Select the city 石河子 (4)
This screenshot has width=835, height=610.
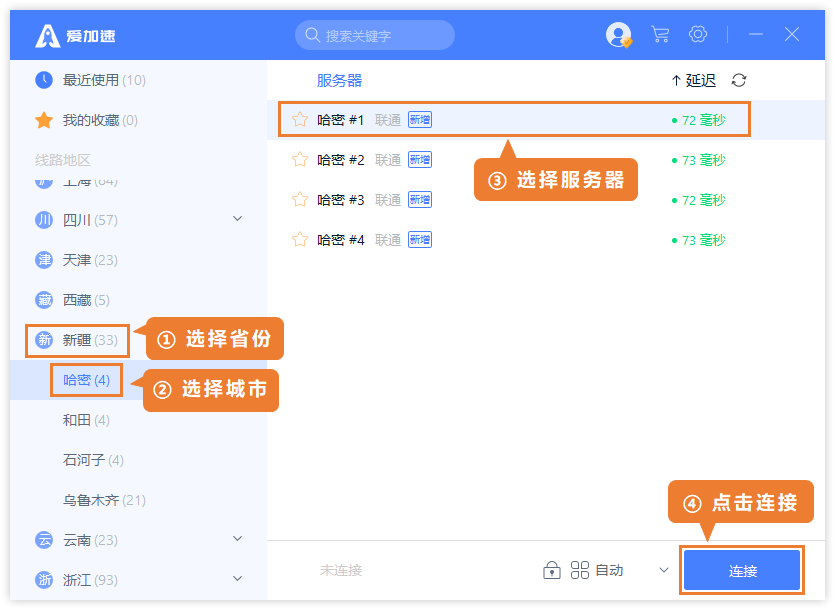click(93, 460)
